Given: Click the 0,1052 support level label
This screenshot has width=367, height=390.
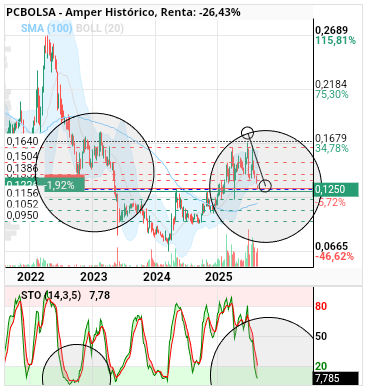Looking at the screenshot, I should coord(22,204).
